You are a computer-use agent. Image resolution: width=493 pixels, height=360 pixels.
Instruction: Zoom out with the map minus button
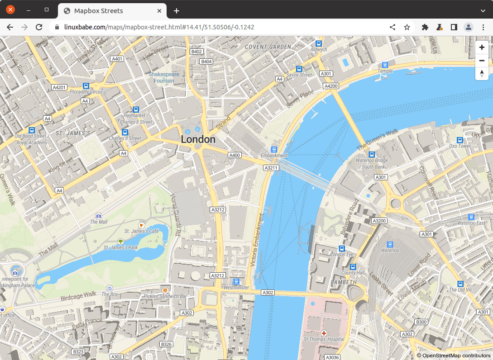coord(481,61)
